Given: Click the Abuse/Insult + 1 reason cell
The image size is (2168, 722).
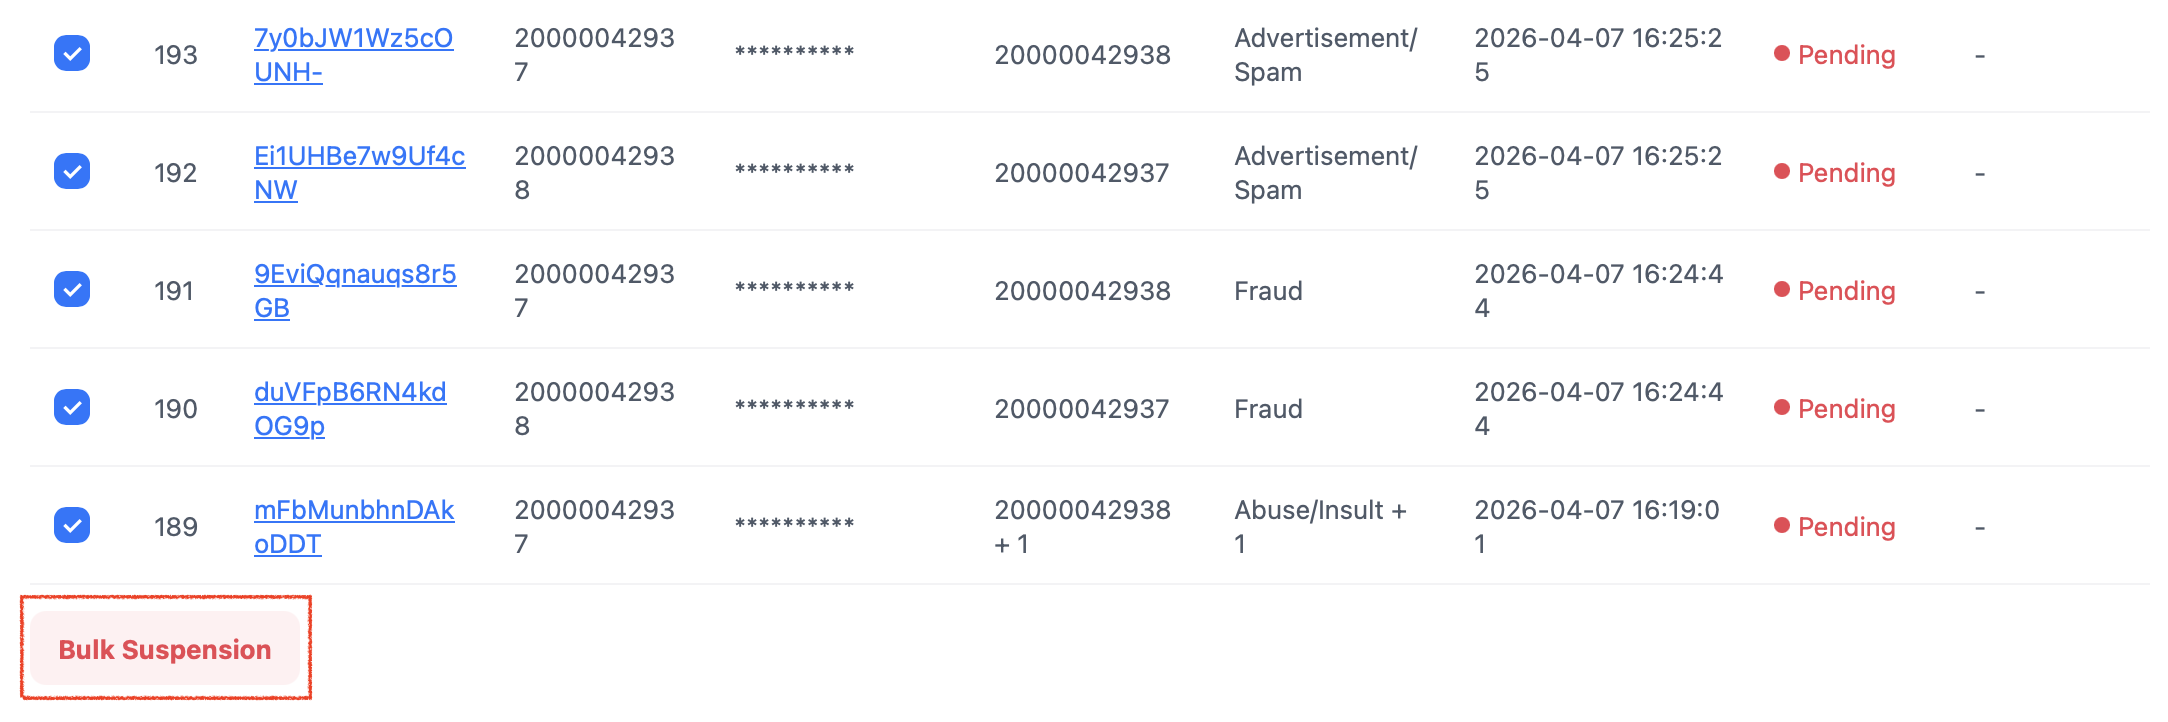Looking at the screenshot, I should 1320,527.
